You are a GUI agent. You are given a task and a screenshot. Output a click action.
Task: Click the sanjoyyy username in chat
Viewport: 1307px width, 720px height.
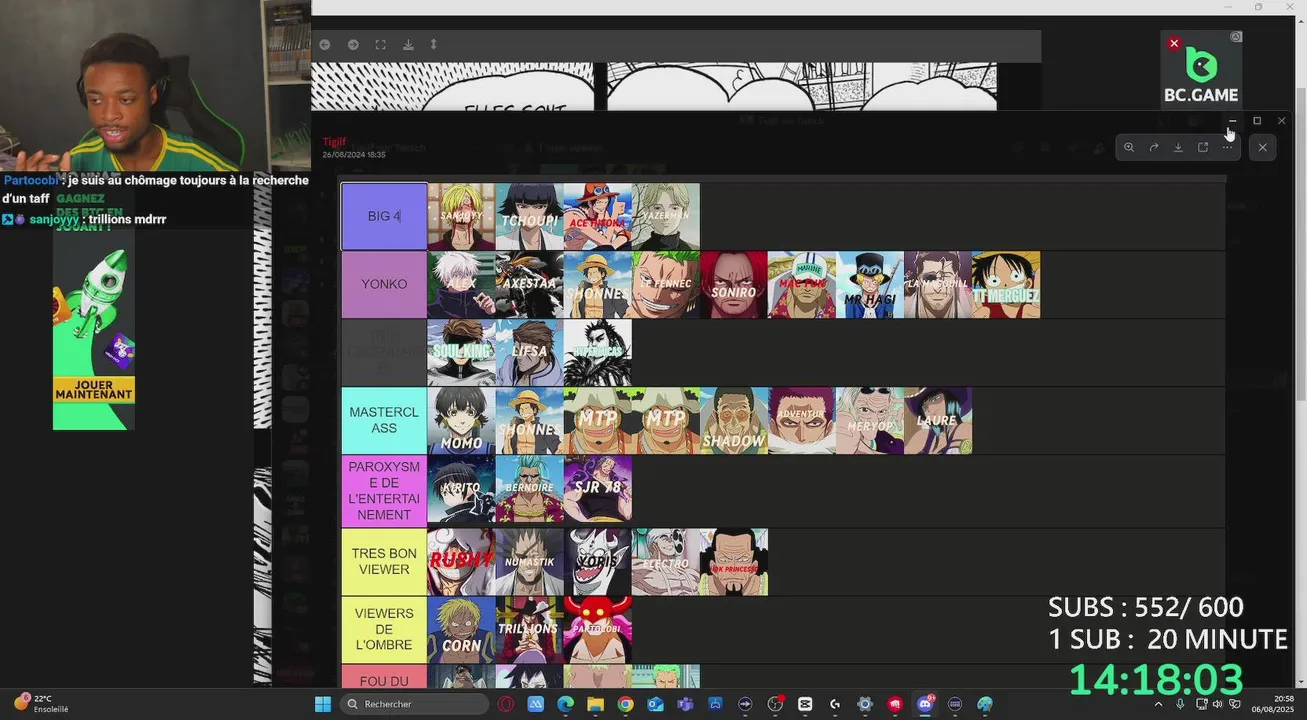69,219
